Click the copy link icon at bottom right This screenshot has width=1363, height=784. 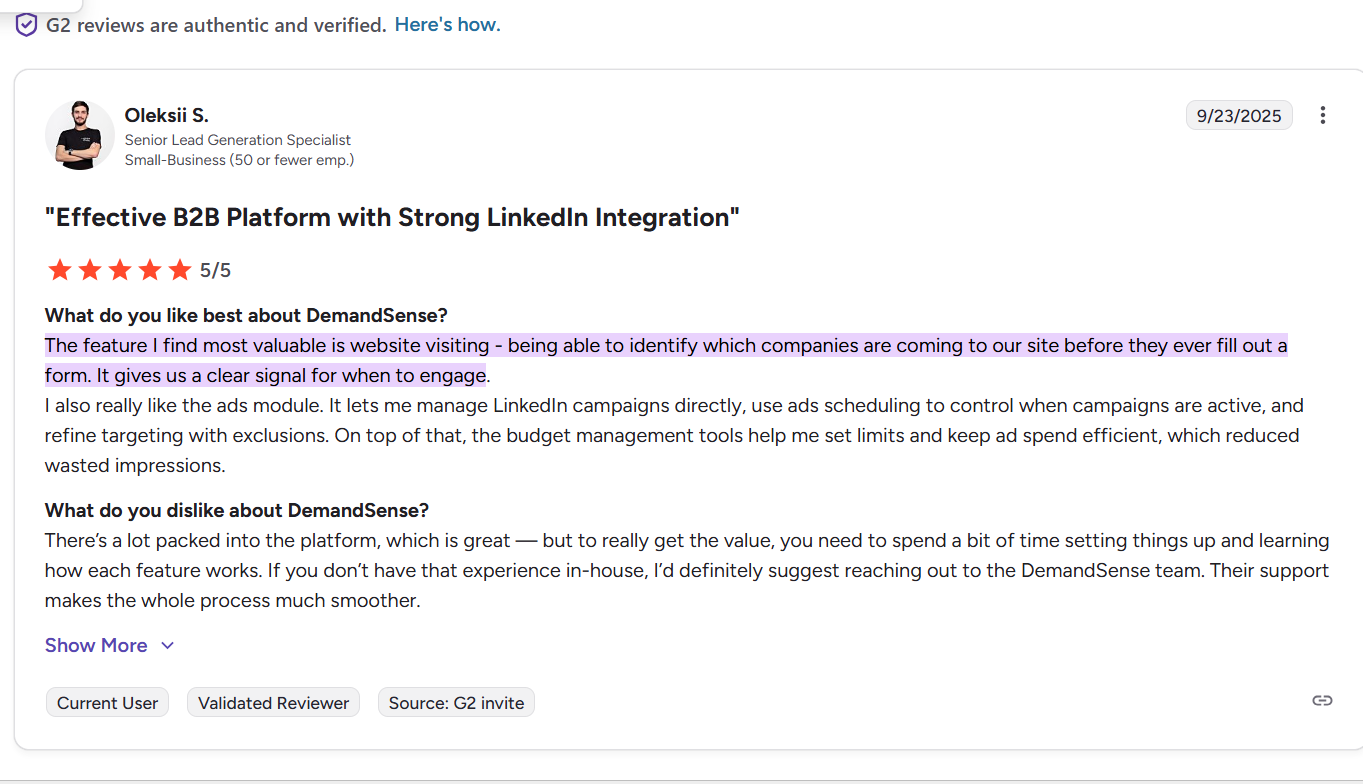click(1322, 701)
